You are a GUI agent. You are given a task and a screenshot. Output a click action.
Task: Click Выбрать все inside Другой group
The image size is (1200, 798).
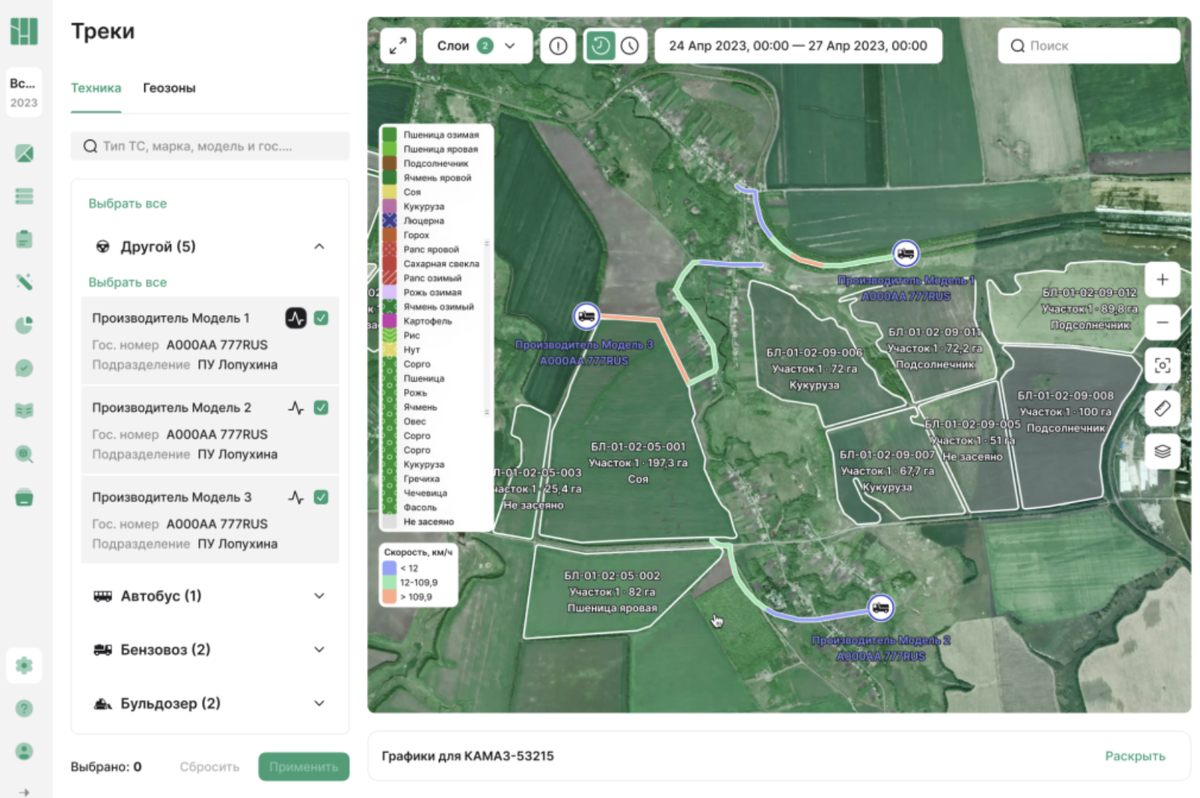(127, 283)
